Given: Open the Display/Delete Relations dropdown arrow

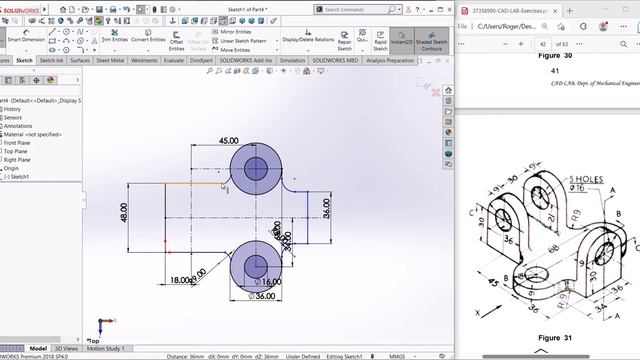Looking at the screenshot, I should (308, 50).
